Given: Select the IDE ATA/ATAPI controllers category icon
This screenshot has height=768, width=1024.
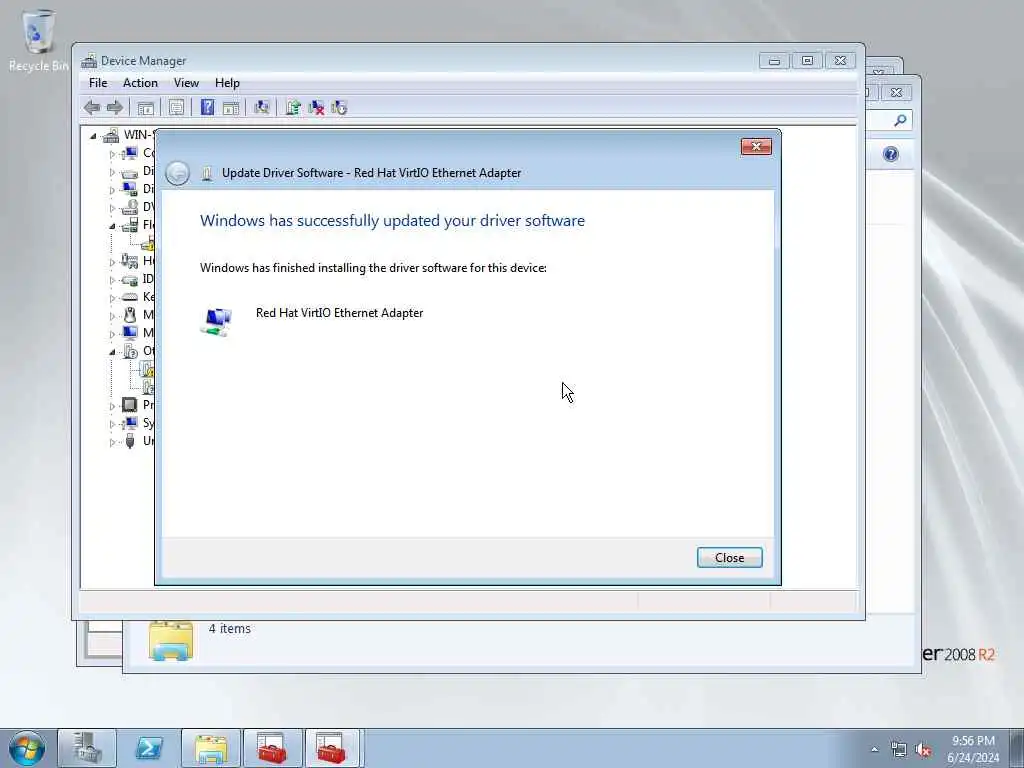Looking at the screenshot, I should (130, 280).
